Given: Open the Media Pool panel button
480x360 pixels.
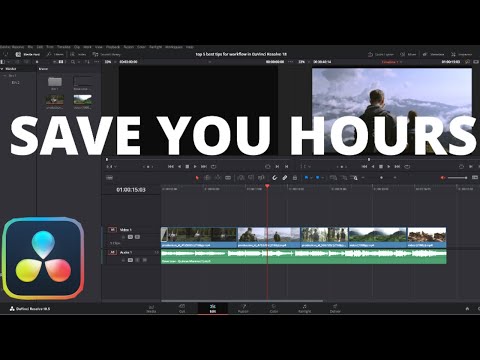Looking at the screenshot, I should point(28,54).
